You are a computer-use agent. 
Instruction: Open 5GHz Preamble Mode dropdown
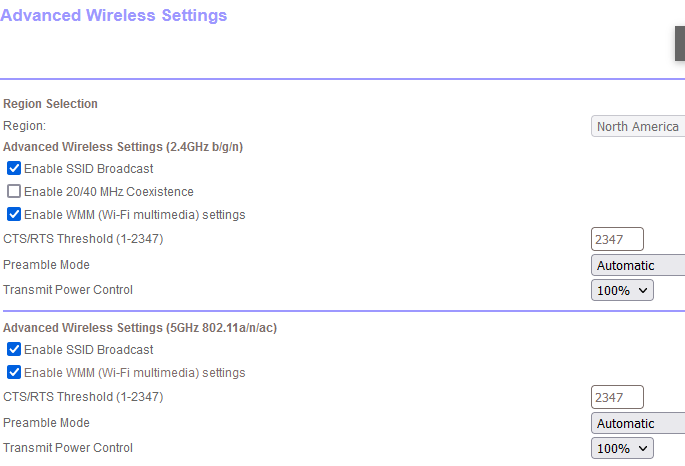(638, 423)
